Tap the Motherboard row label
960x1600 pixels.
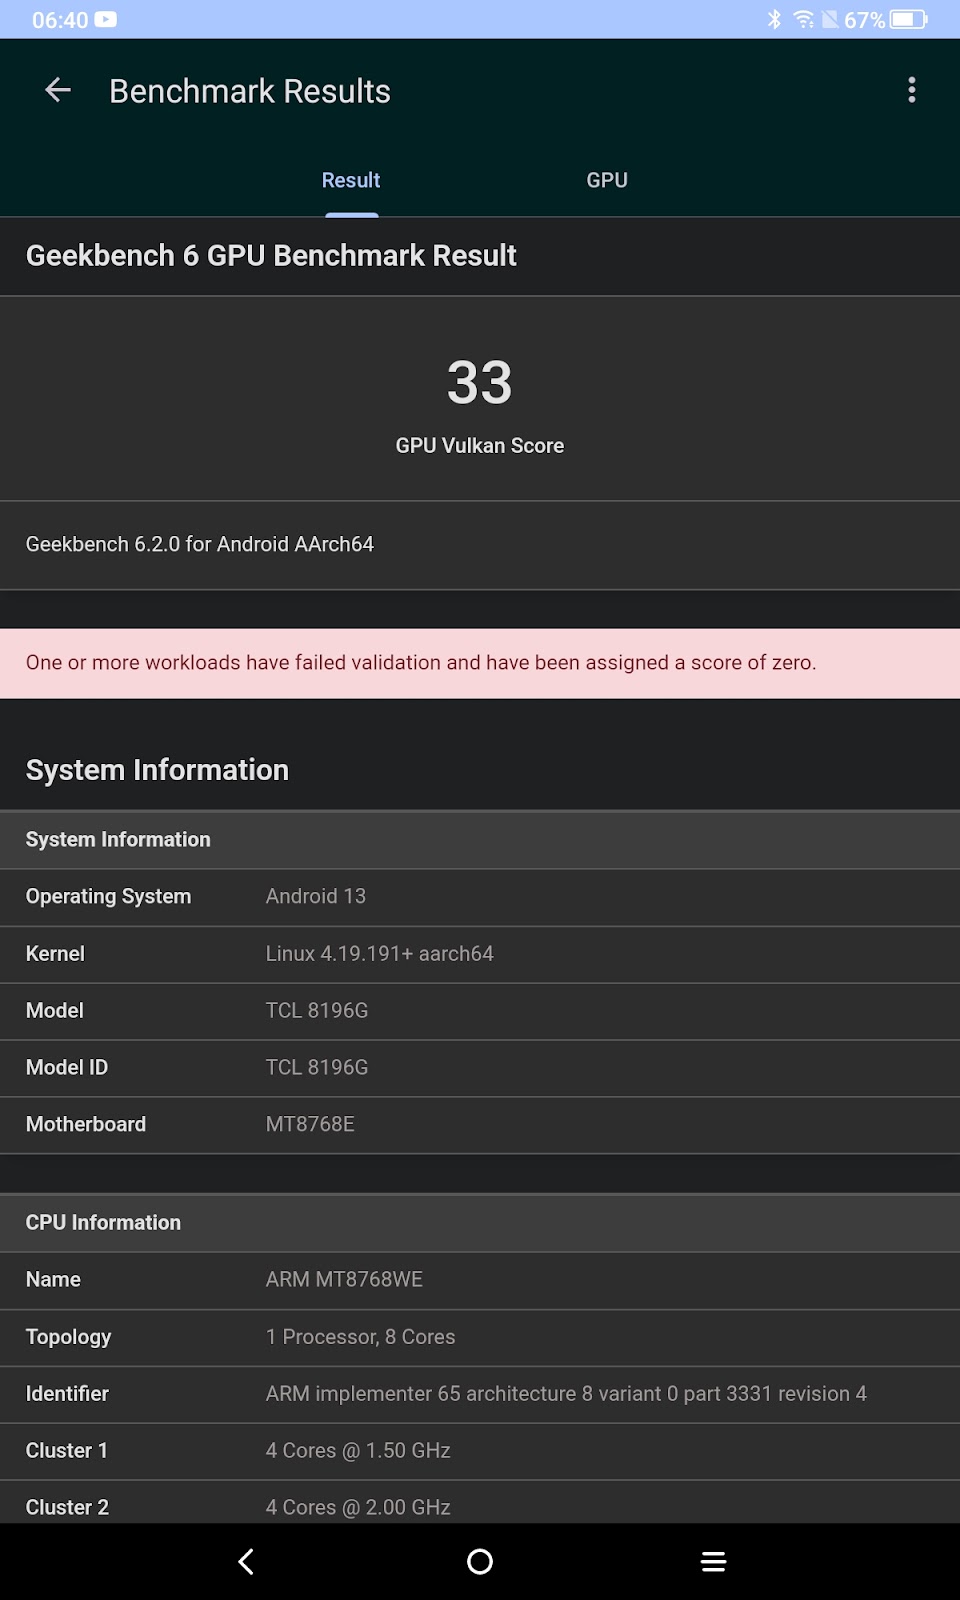[x=86, y=1125]
